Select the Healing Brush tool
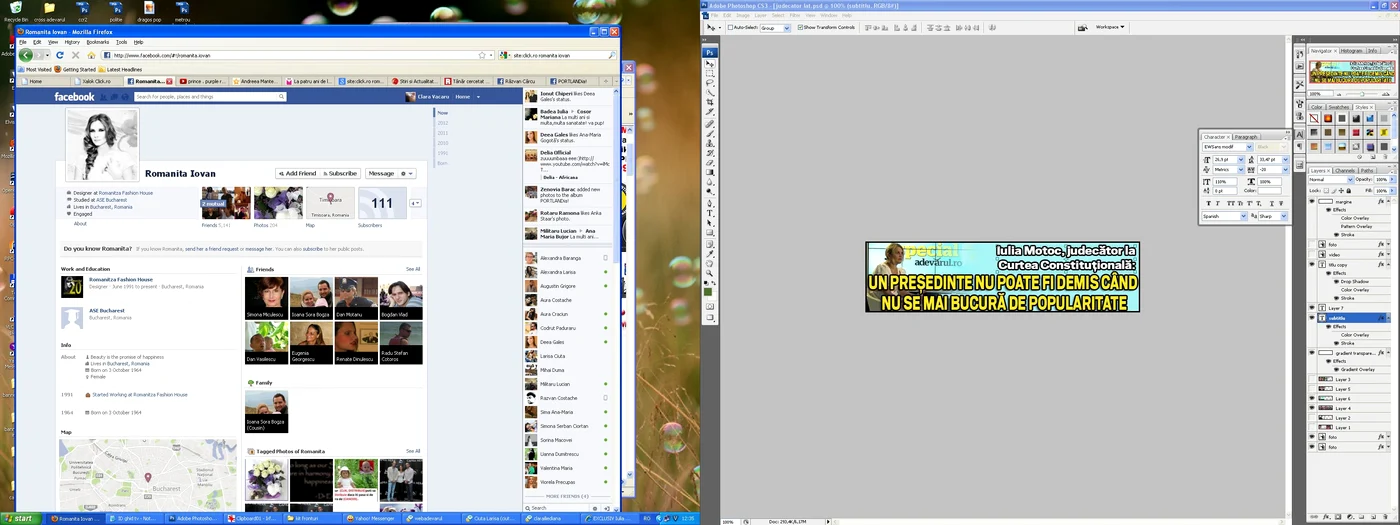This screenshot has width=1400, height=525. point(710,124)
